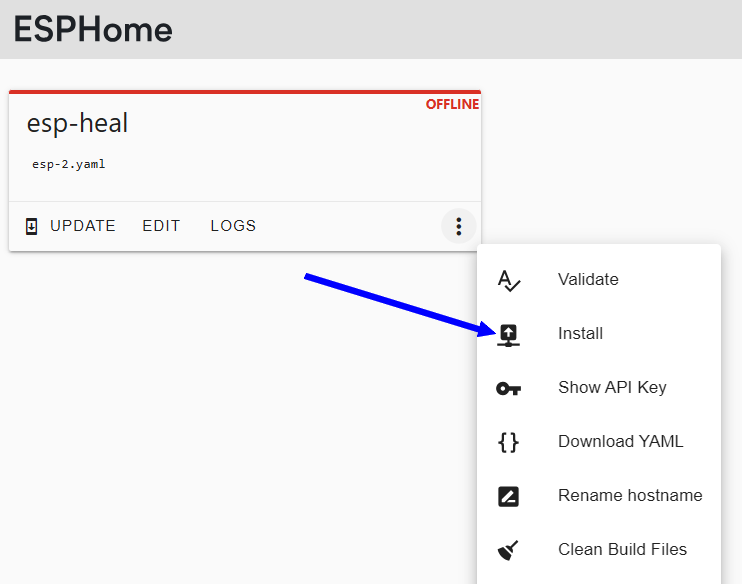Click the key icon for API Key
This screenshot has width=742, height=584.
click(508, 388)
